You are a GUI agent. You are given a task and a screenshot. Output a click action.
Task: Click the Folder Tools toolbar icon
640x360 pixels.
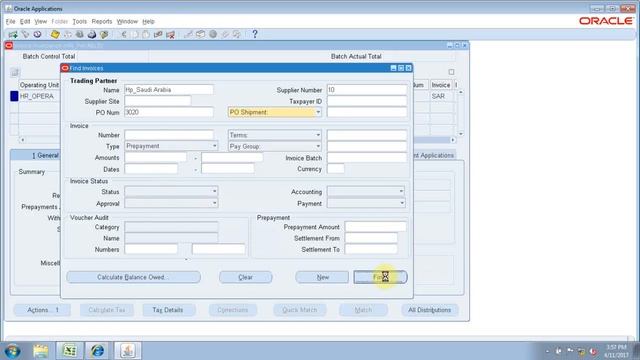(x=237, y=35)
